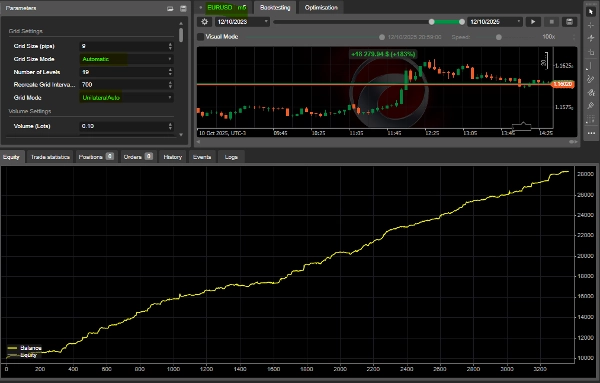Switch to the Optimization tab
Image resolution: width=600 pixels, height=383 pixels.
pyautogui.click(x=321, y=8)
